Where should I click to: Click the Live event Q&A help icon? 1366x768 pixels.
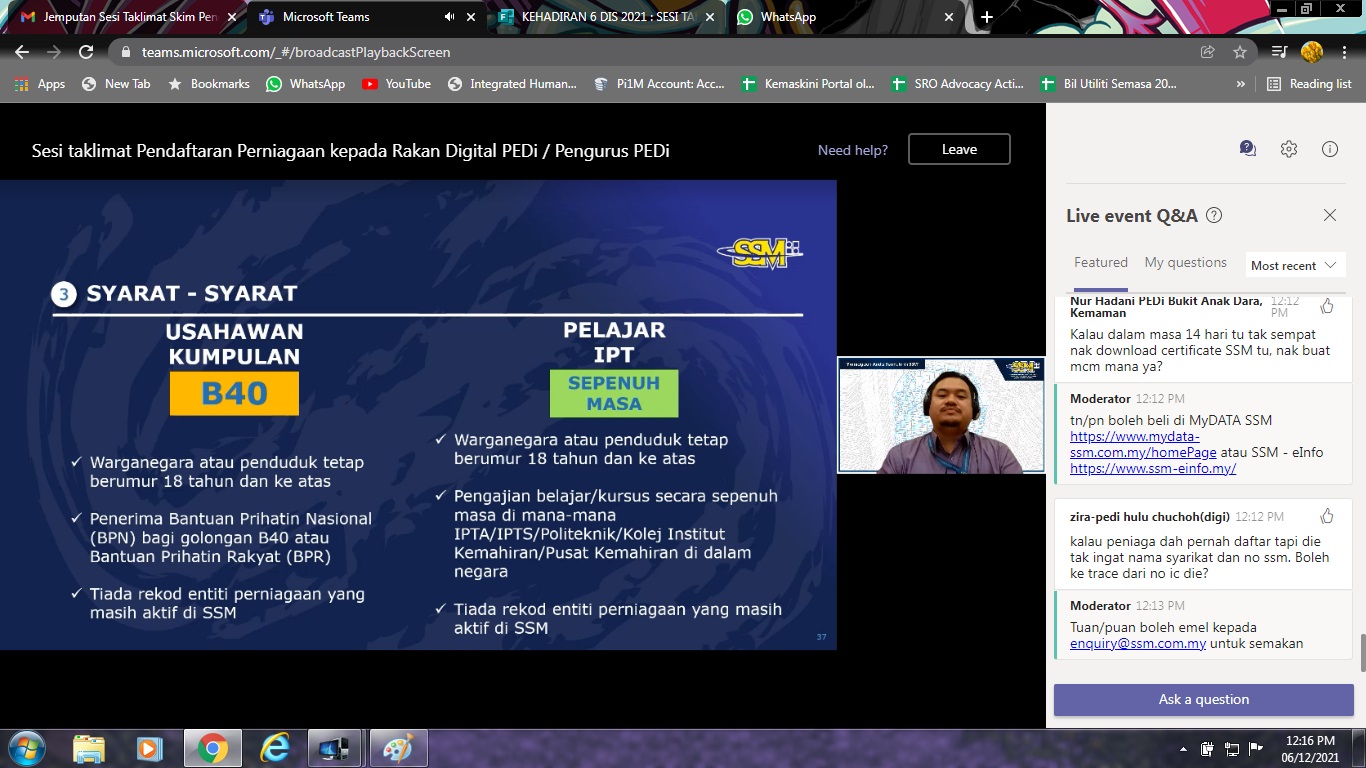pyautogui.click(x=1214, y=216)
